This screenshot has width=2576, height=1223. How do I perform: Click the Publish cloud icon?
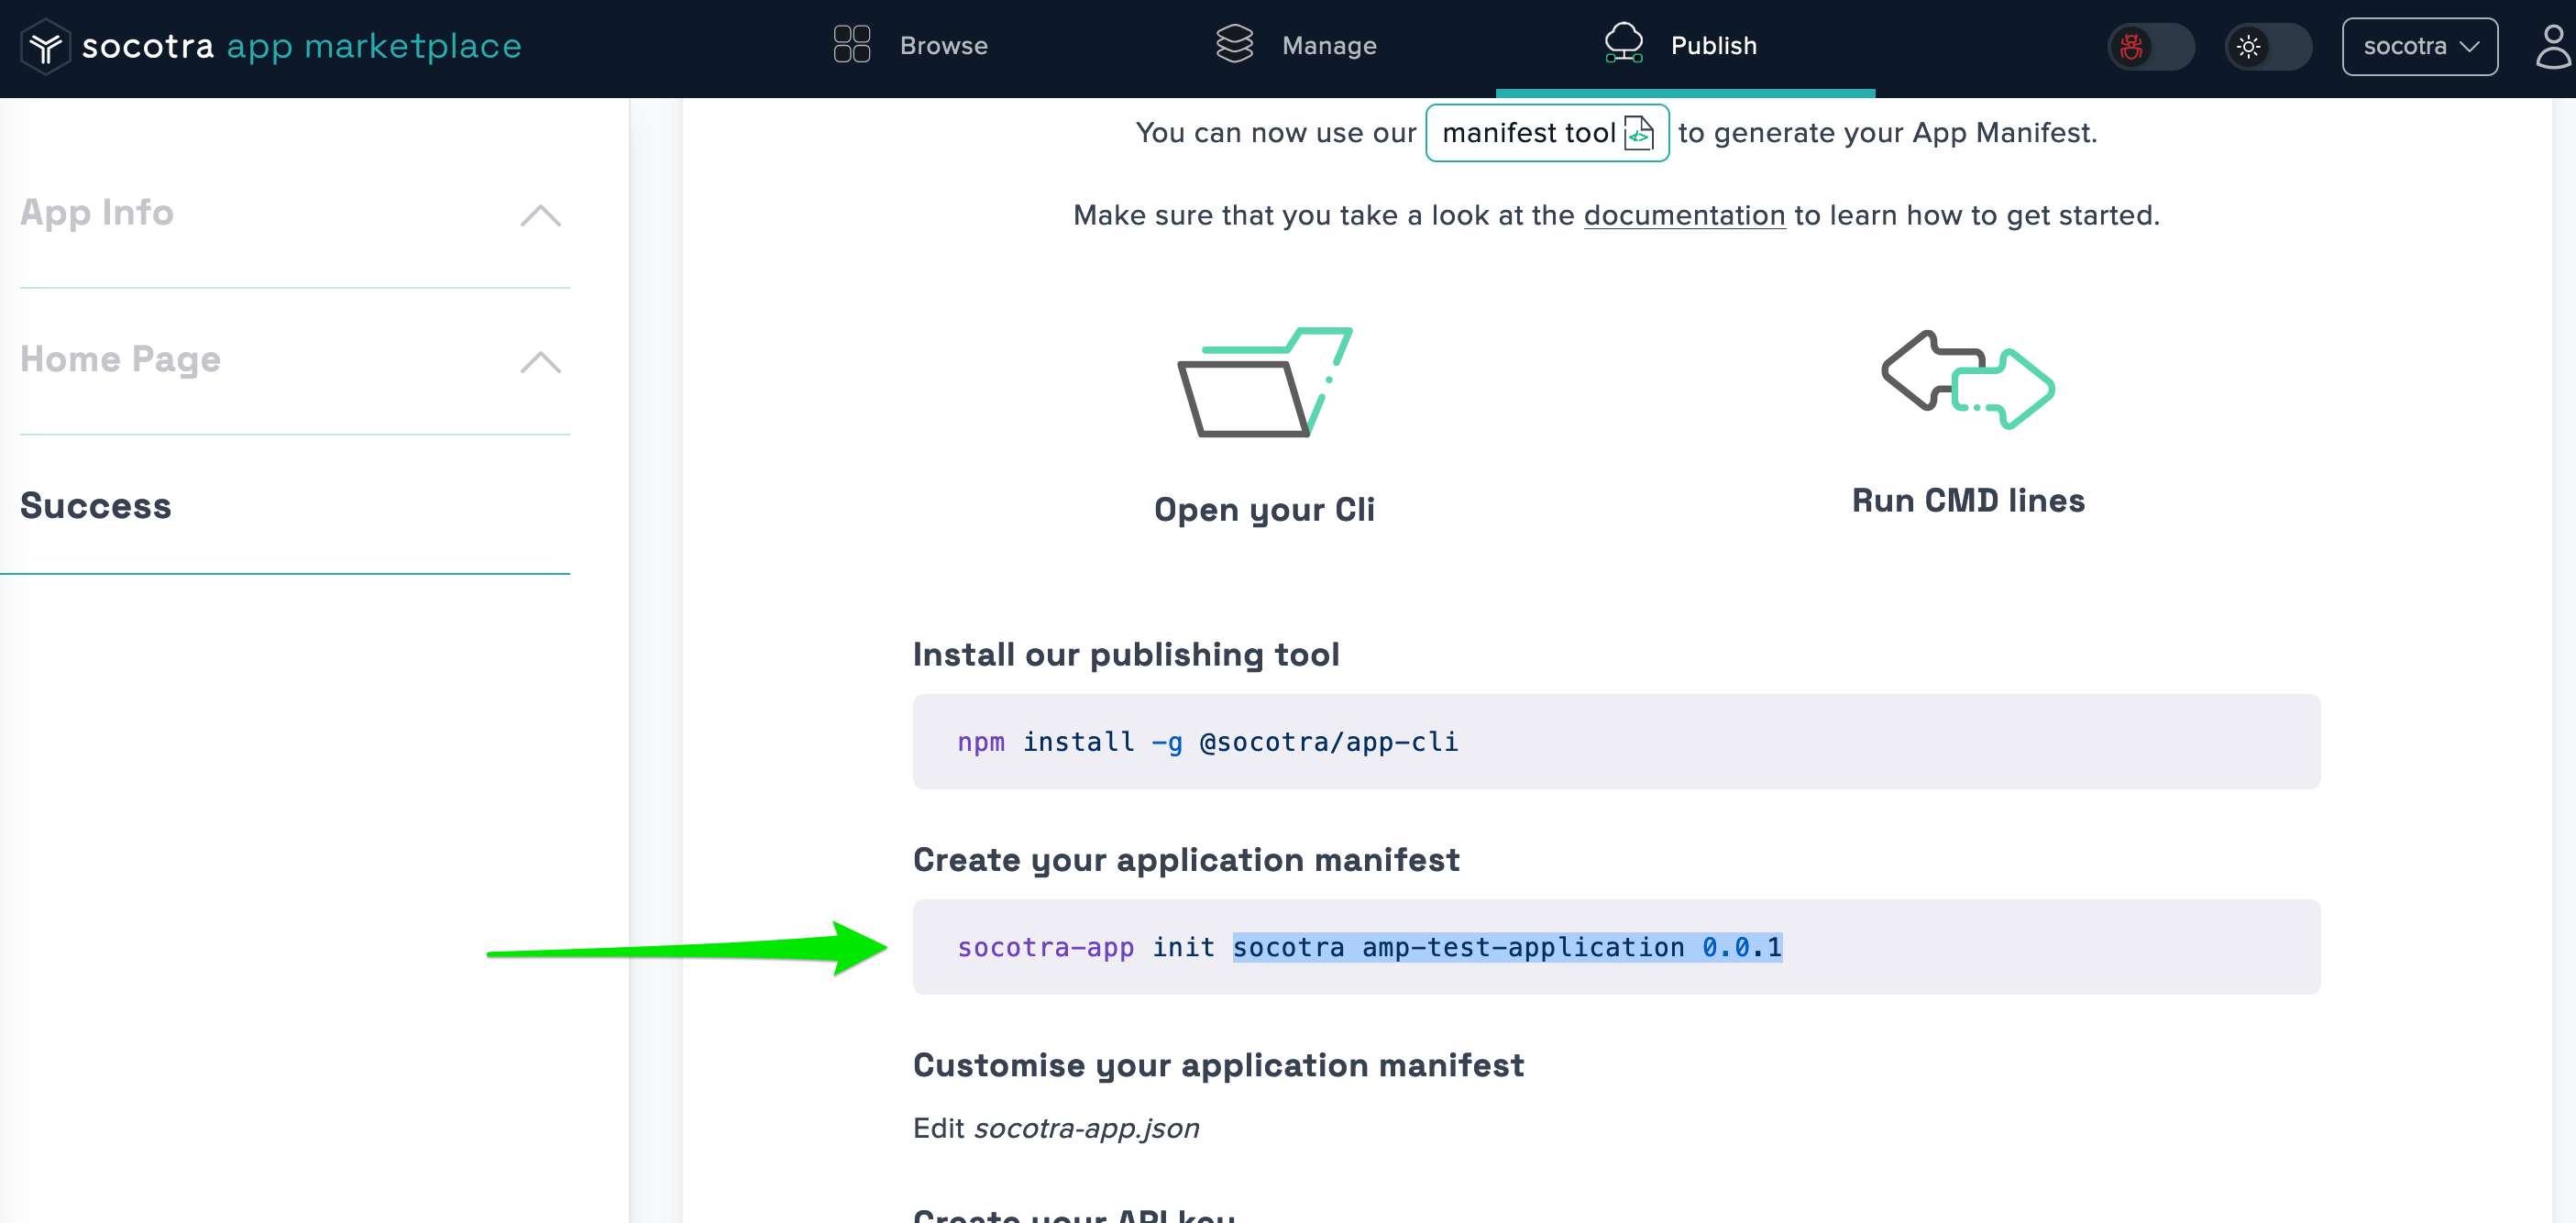point(1623,44)
